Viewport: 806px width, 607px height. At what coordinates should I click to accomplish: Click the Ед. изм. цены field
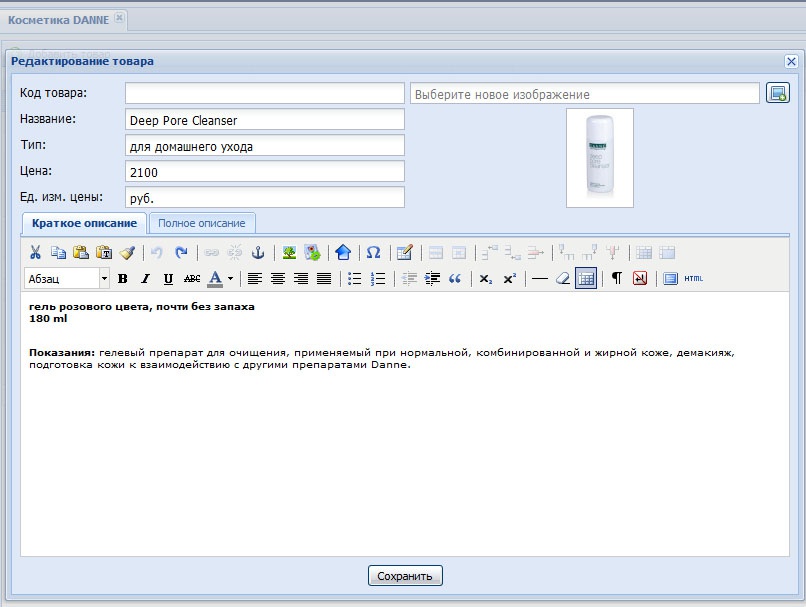(265, 197)
